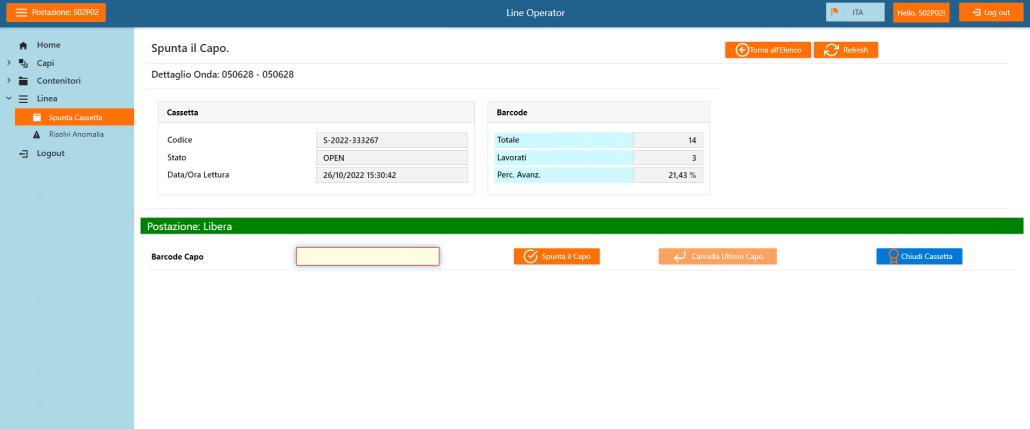Click the Line Operator title
Viewport: 1030px width, 429px height.
pyautogui.click(x=535, y=12)
